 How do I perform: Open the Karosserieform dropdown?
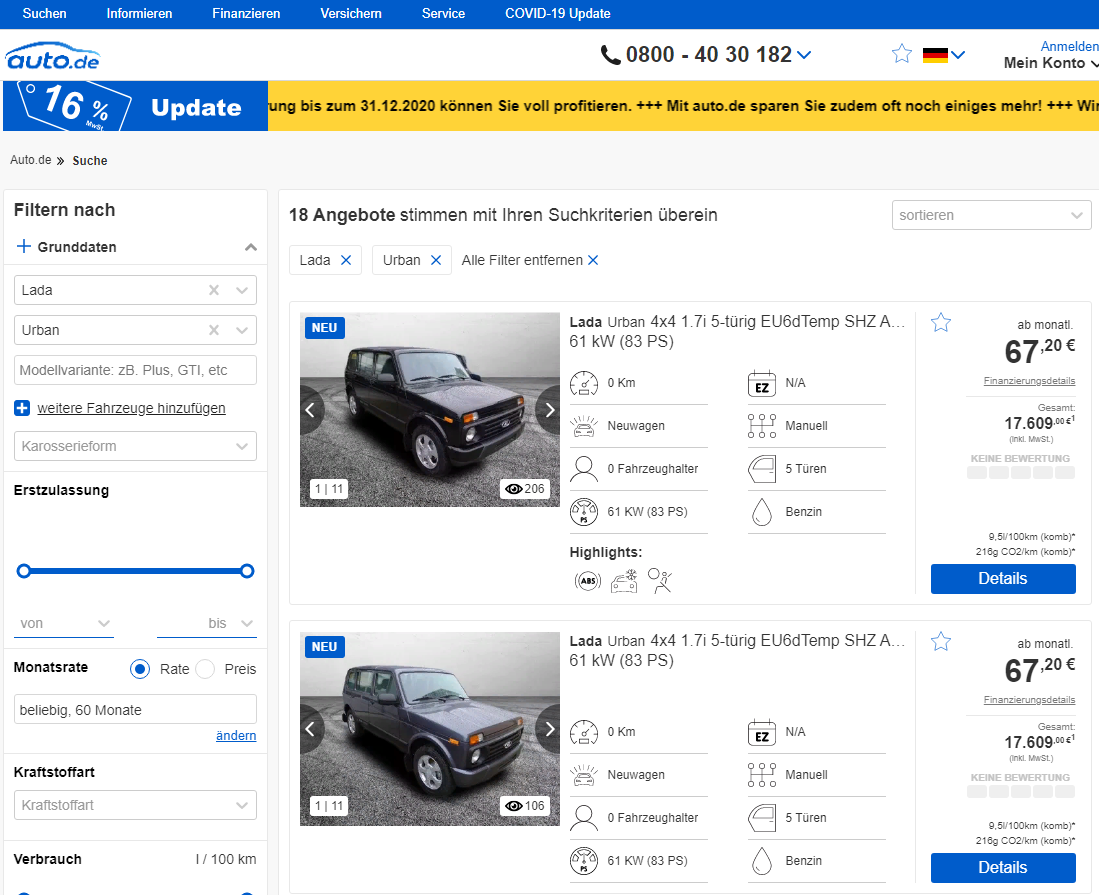(135, 446)
